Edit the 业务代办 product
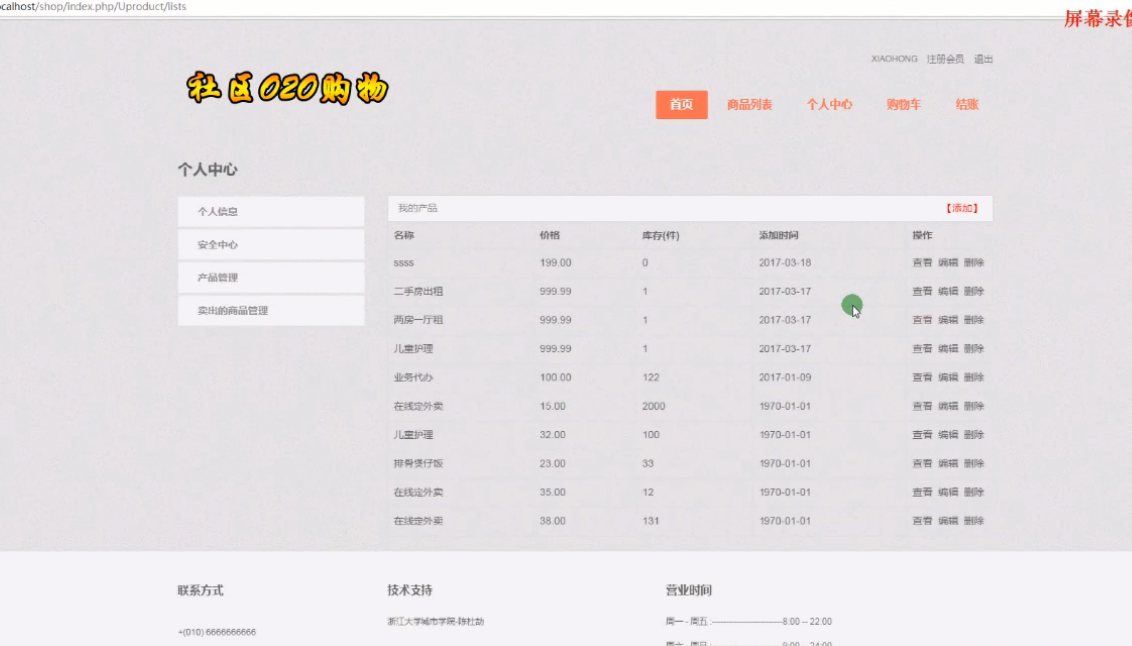The width and height of the screenshot is (1132, 646). point(948,377)
